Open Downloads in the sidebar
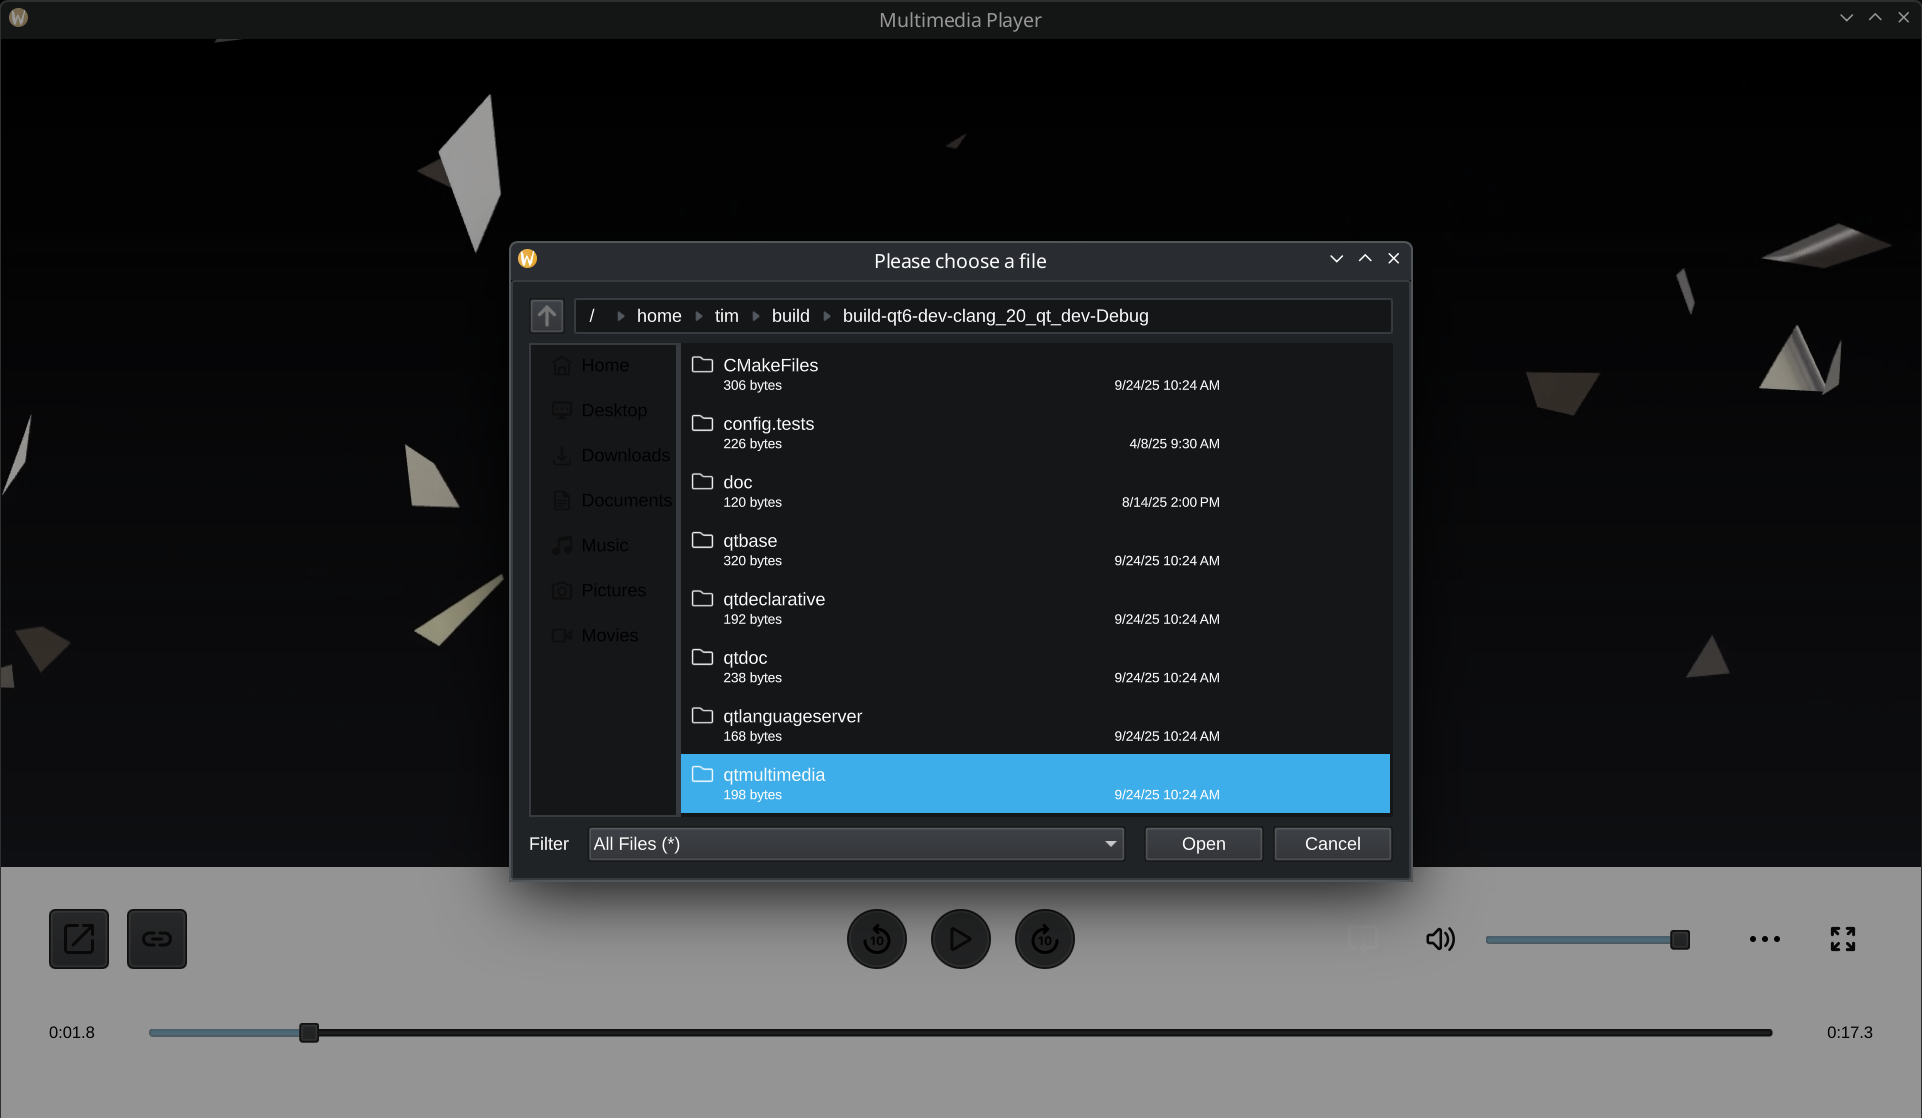 click(x=625, y=456)
